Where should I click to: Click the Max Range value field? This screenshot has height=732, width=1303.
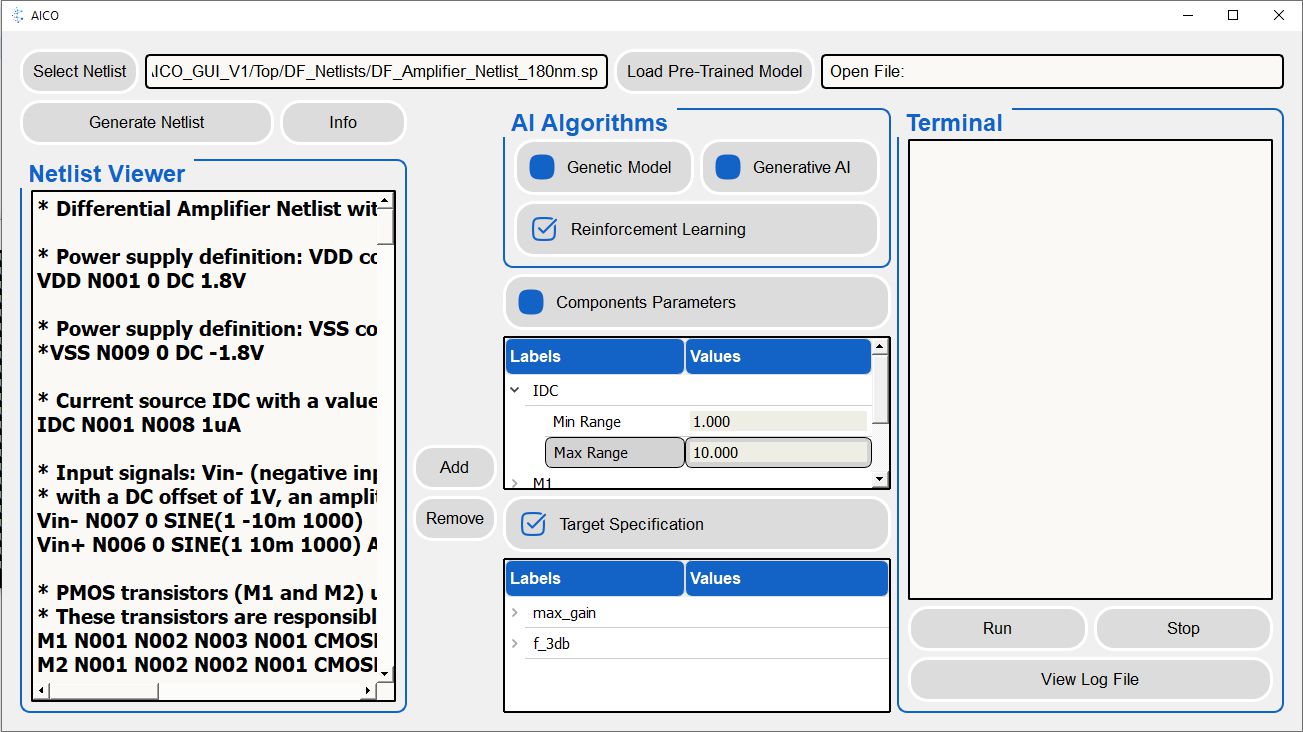click(777, 453)
